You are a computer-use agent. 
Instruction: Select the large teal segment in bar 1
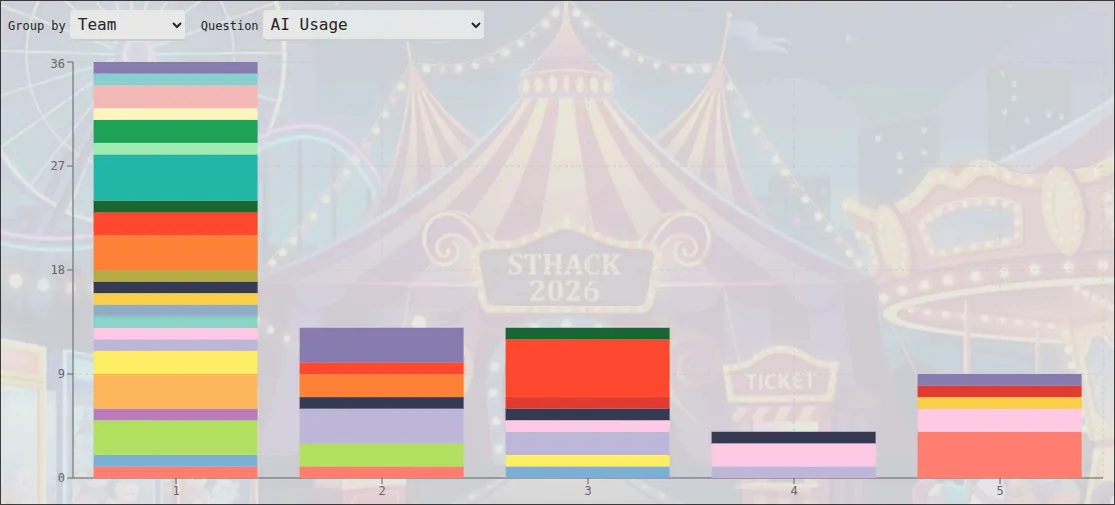tap(176, 178)
